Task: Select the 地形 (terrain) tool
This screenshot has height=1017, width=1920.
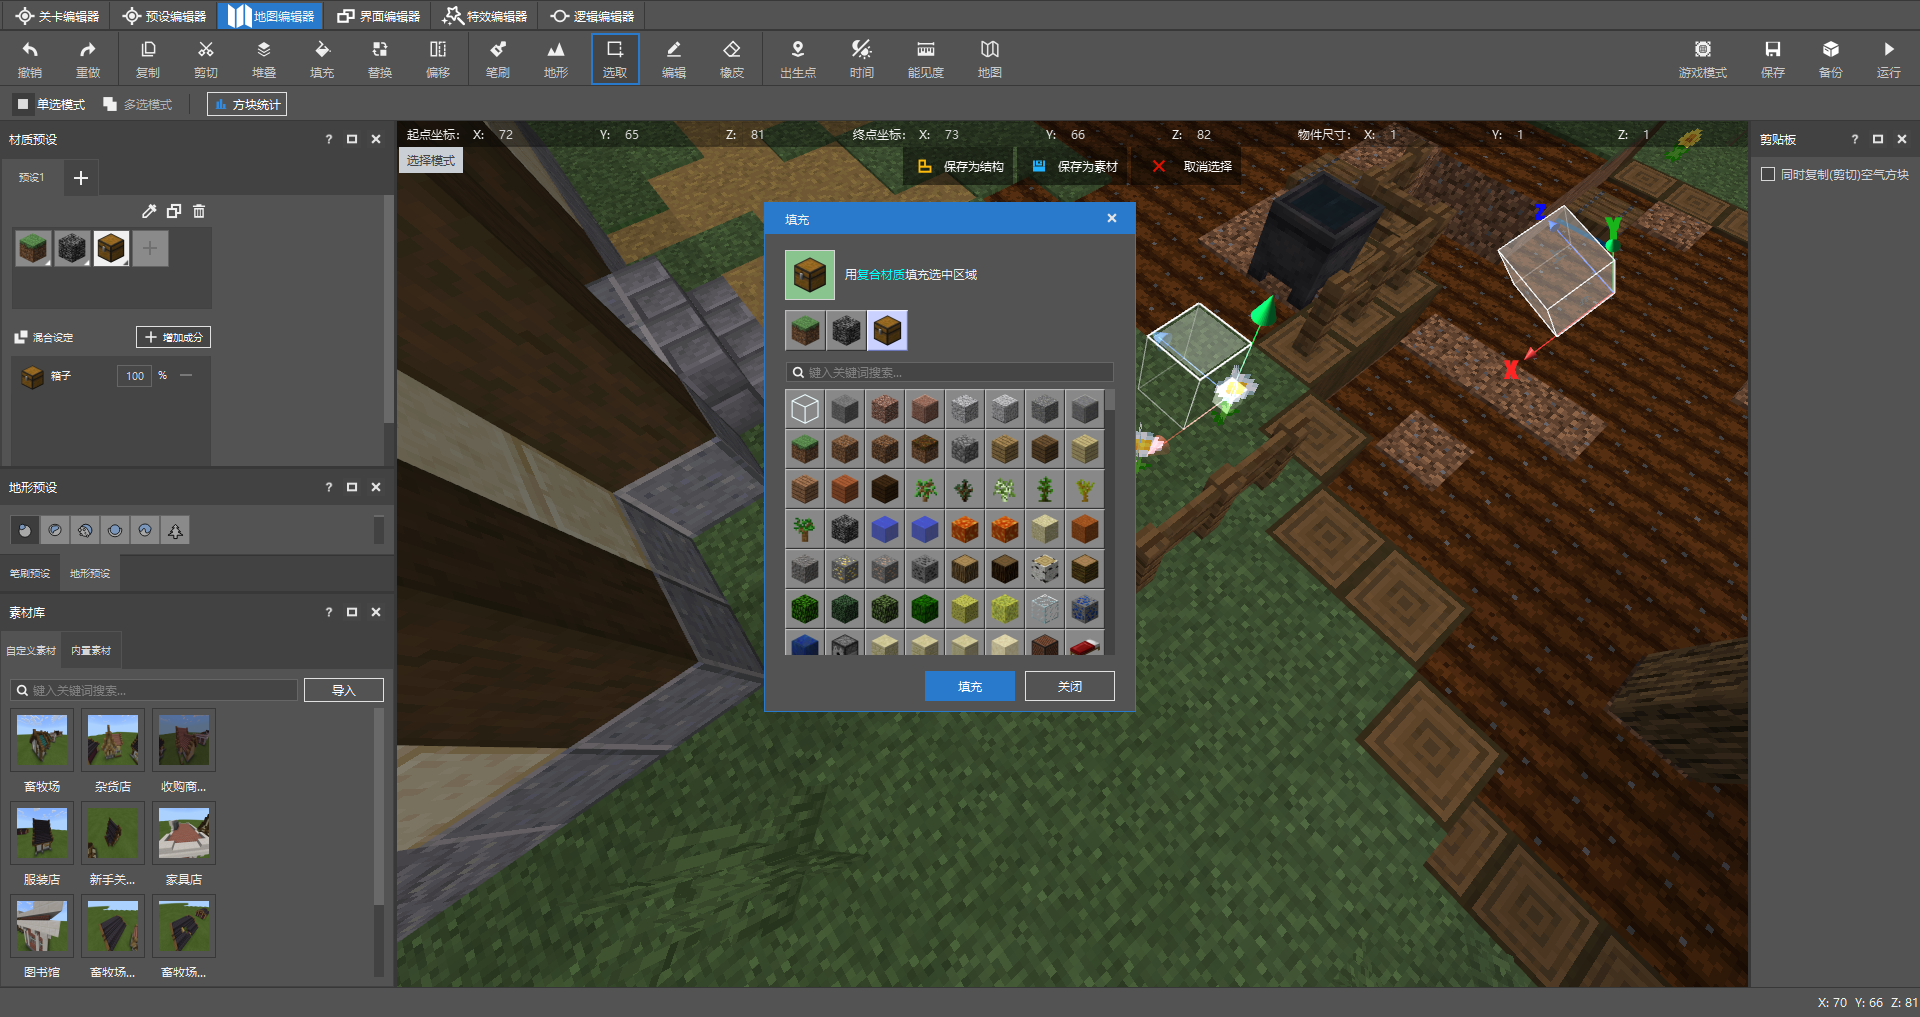Action: coord(556,59)
